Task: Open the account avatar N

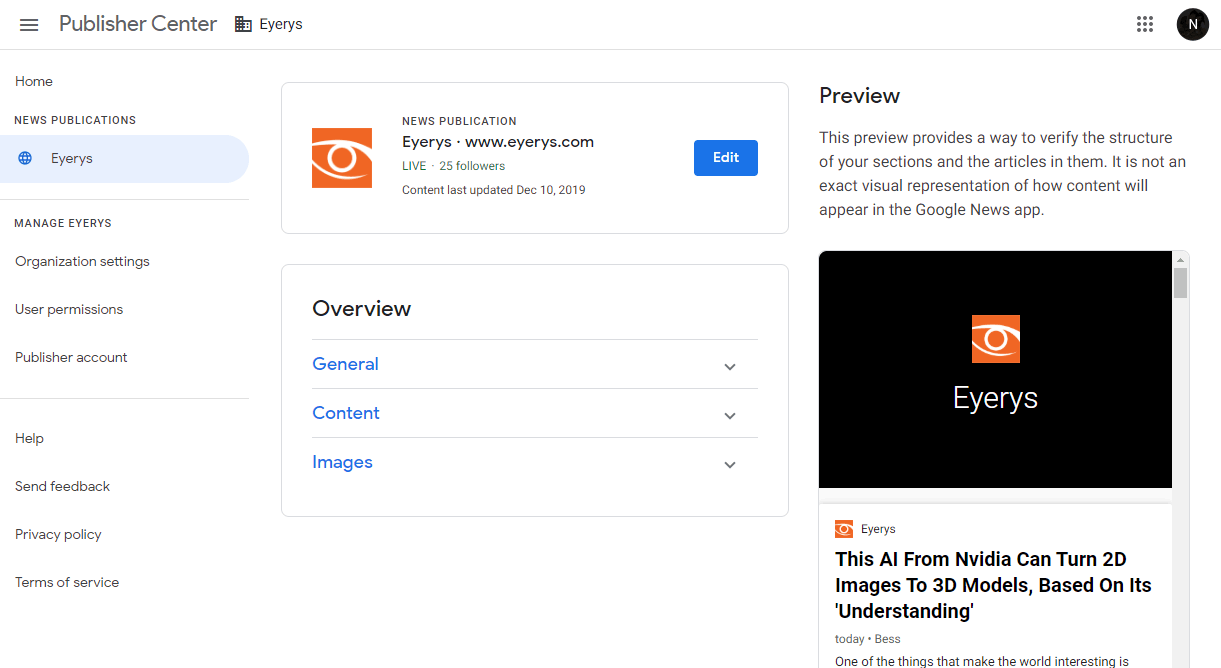Action: click(1193, 25)
